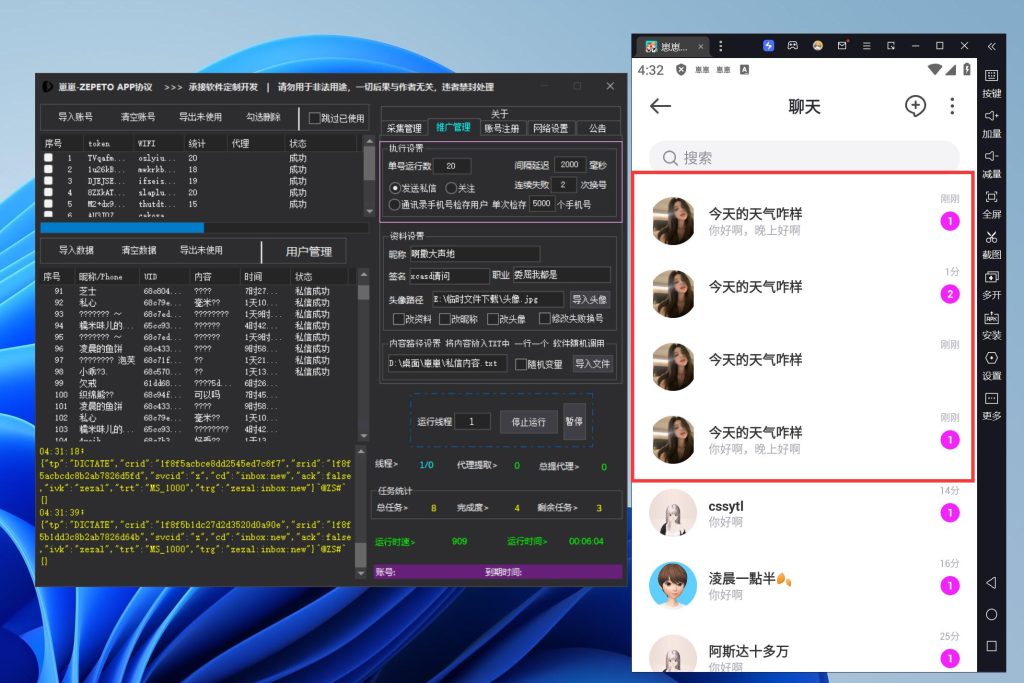1024x683 pixels.
Task: Enable the 随机变量 checkbox
Action: coord(520,364)
